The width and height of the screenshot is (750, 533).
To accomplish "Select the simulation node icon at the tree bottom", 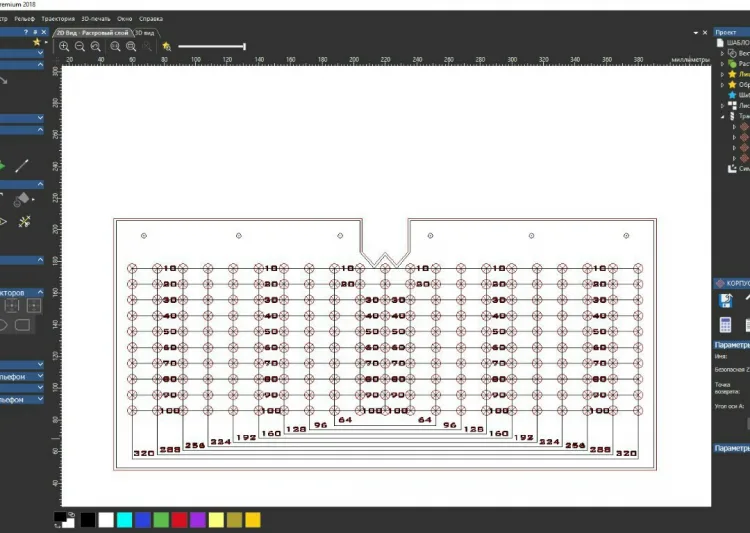I will coord(732,168).
